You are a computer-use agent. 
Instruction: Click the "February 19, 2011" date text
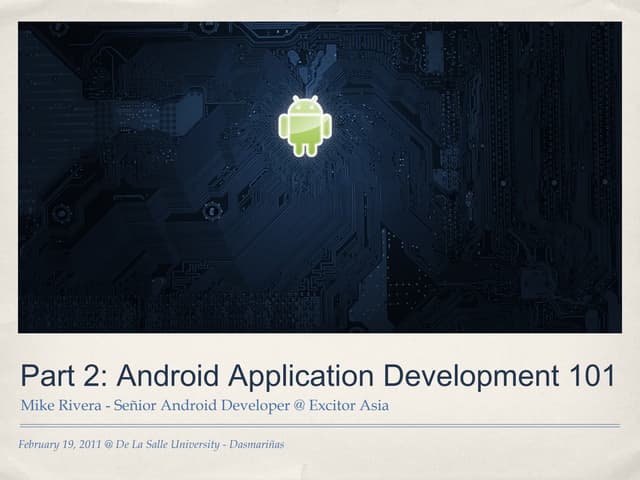click(x=62, y=443)
